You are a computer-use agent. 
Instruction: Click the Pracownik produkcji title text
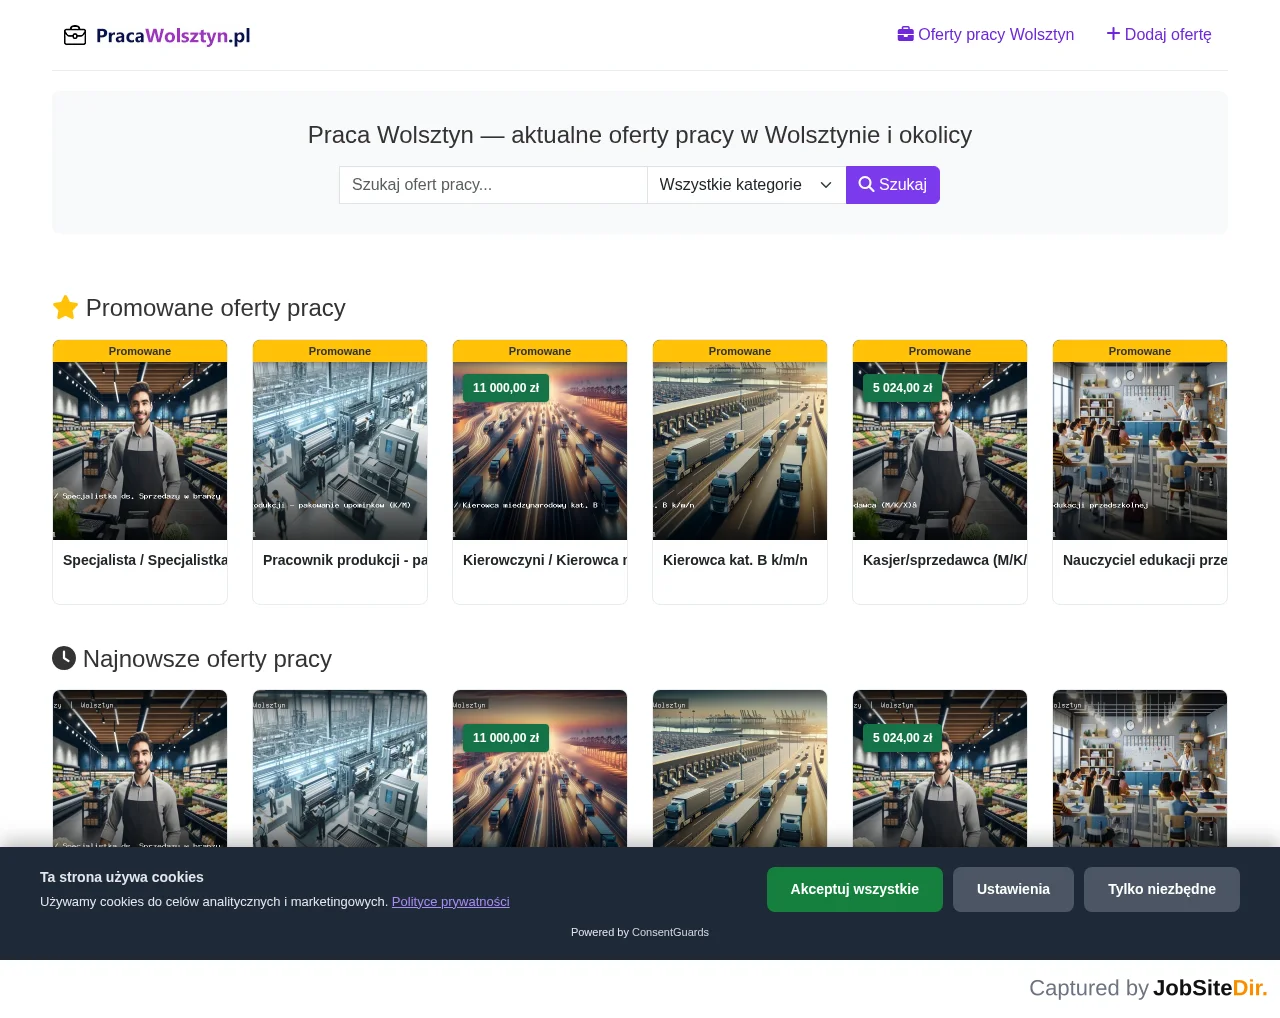click(x=345, y=560)
